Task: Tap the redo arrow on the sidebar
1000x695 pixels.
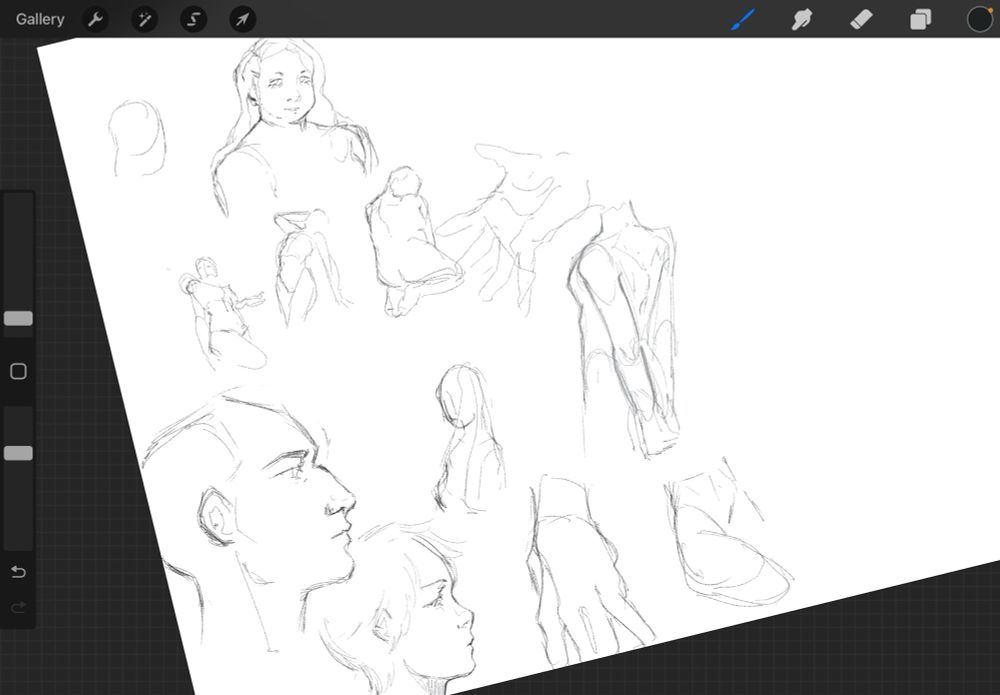Action: 17,607
